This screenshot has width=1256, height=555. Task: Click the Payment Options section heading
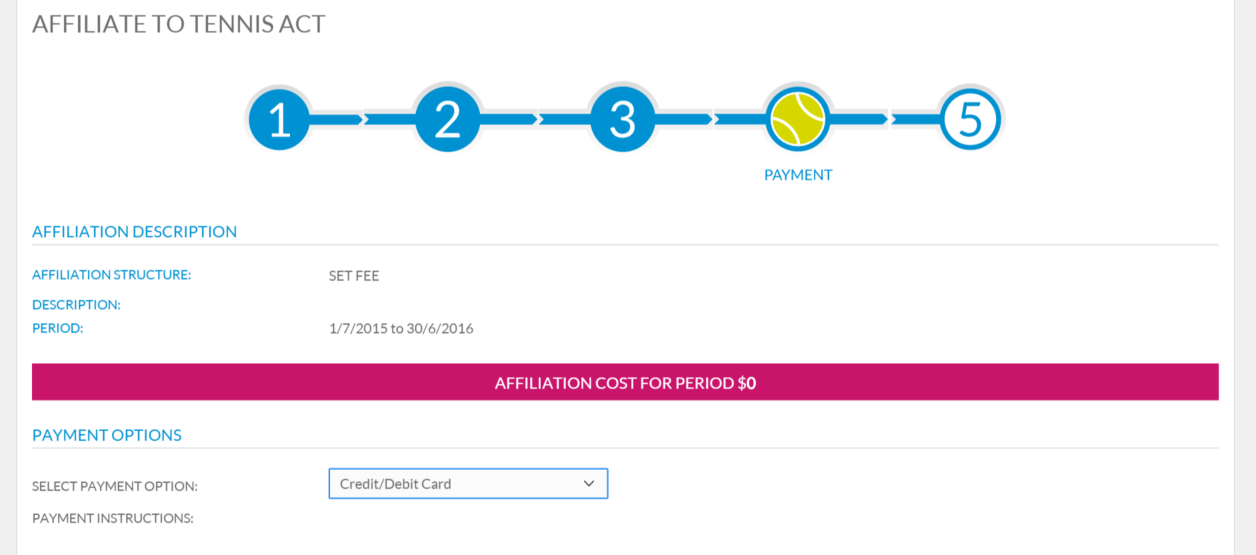pos(107,436)
